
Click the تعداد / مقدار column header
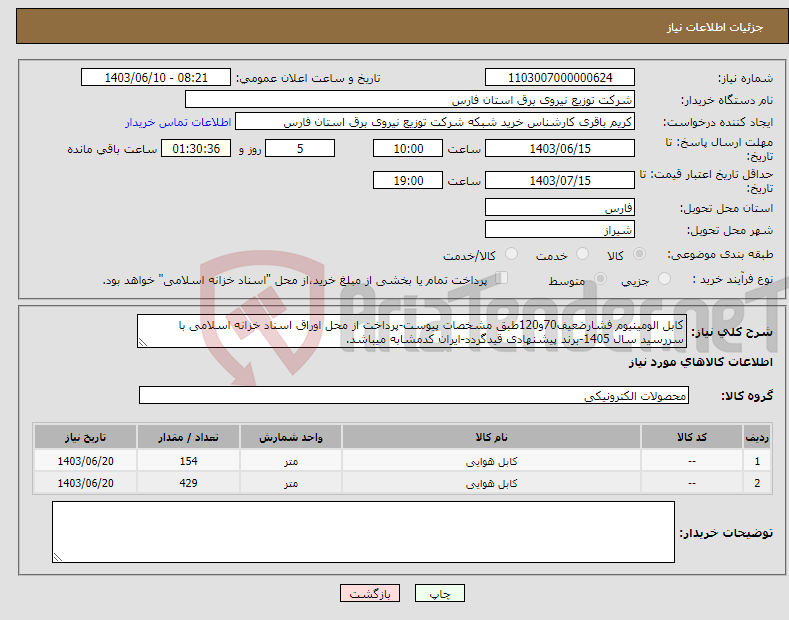188,437
